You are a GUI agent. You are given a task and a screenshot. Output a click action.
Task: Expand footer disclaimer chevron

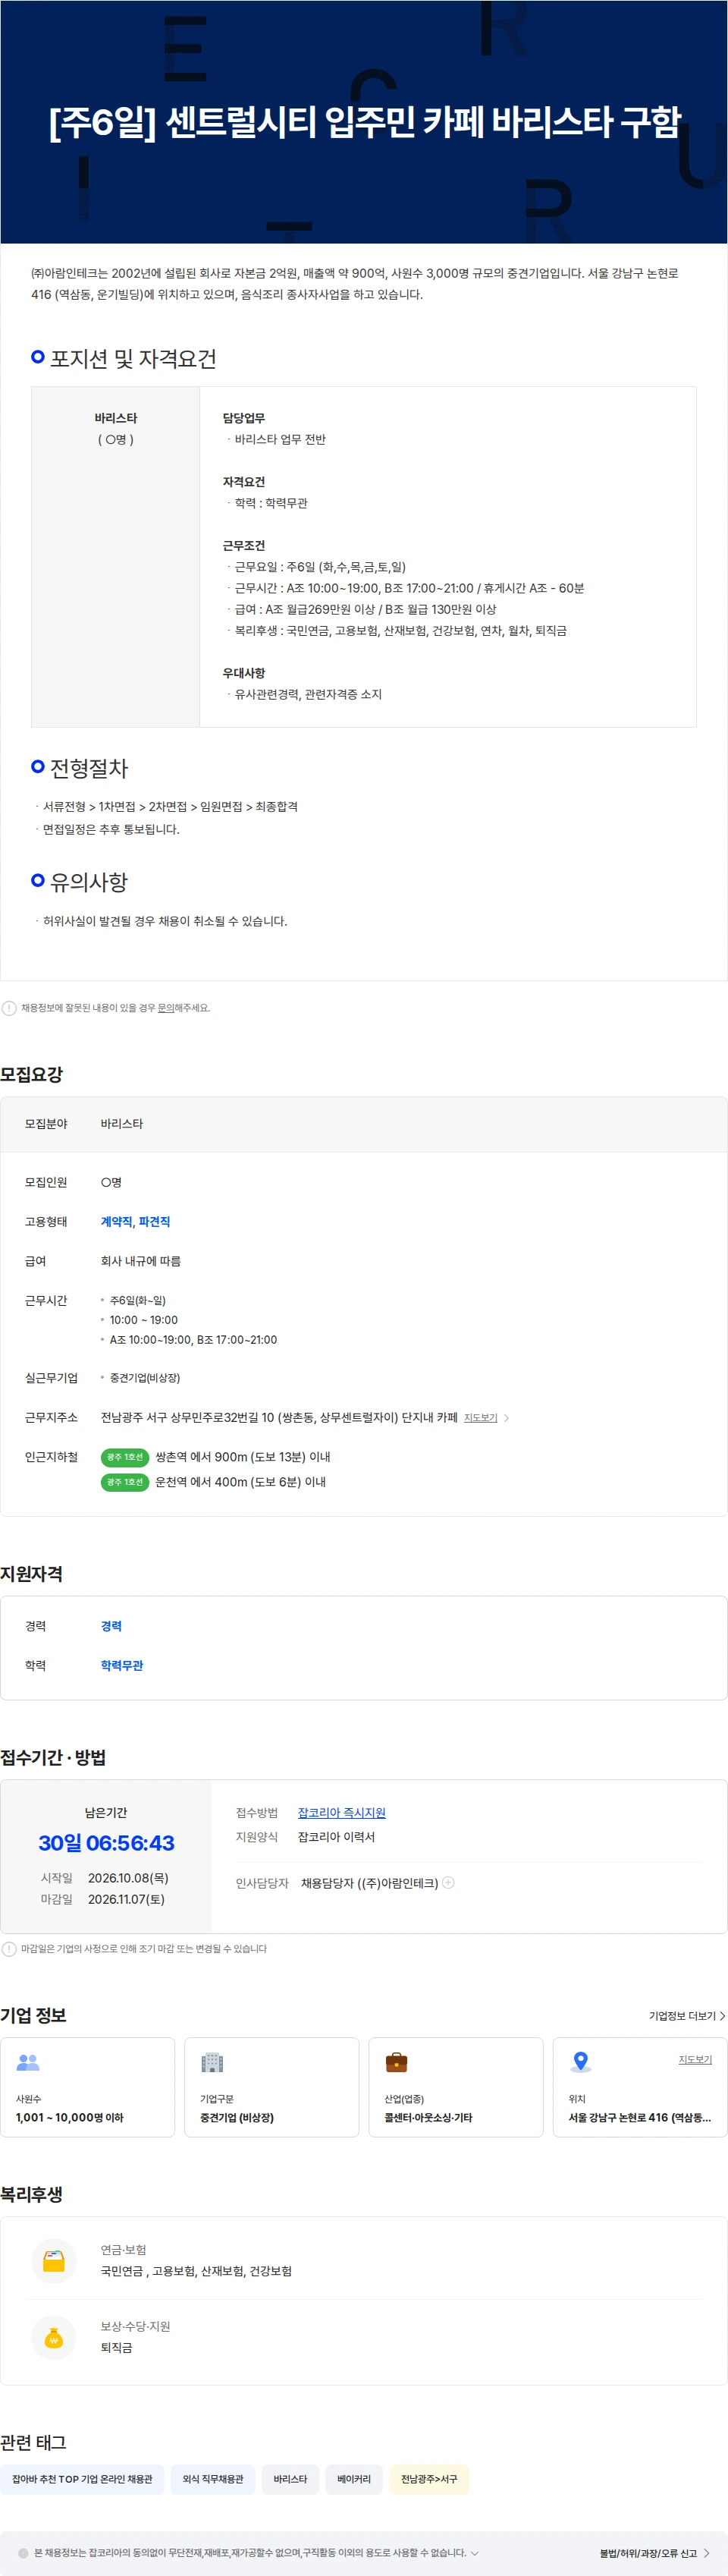coord(474,2552)
